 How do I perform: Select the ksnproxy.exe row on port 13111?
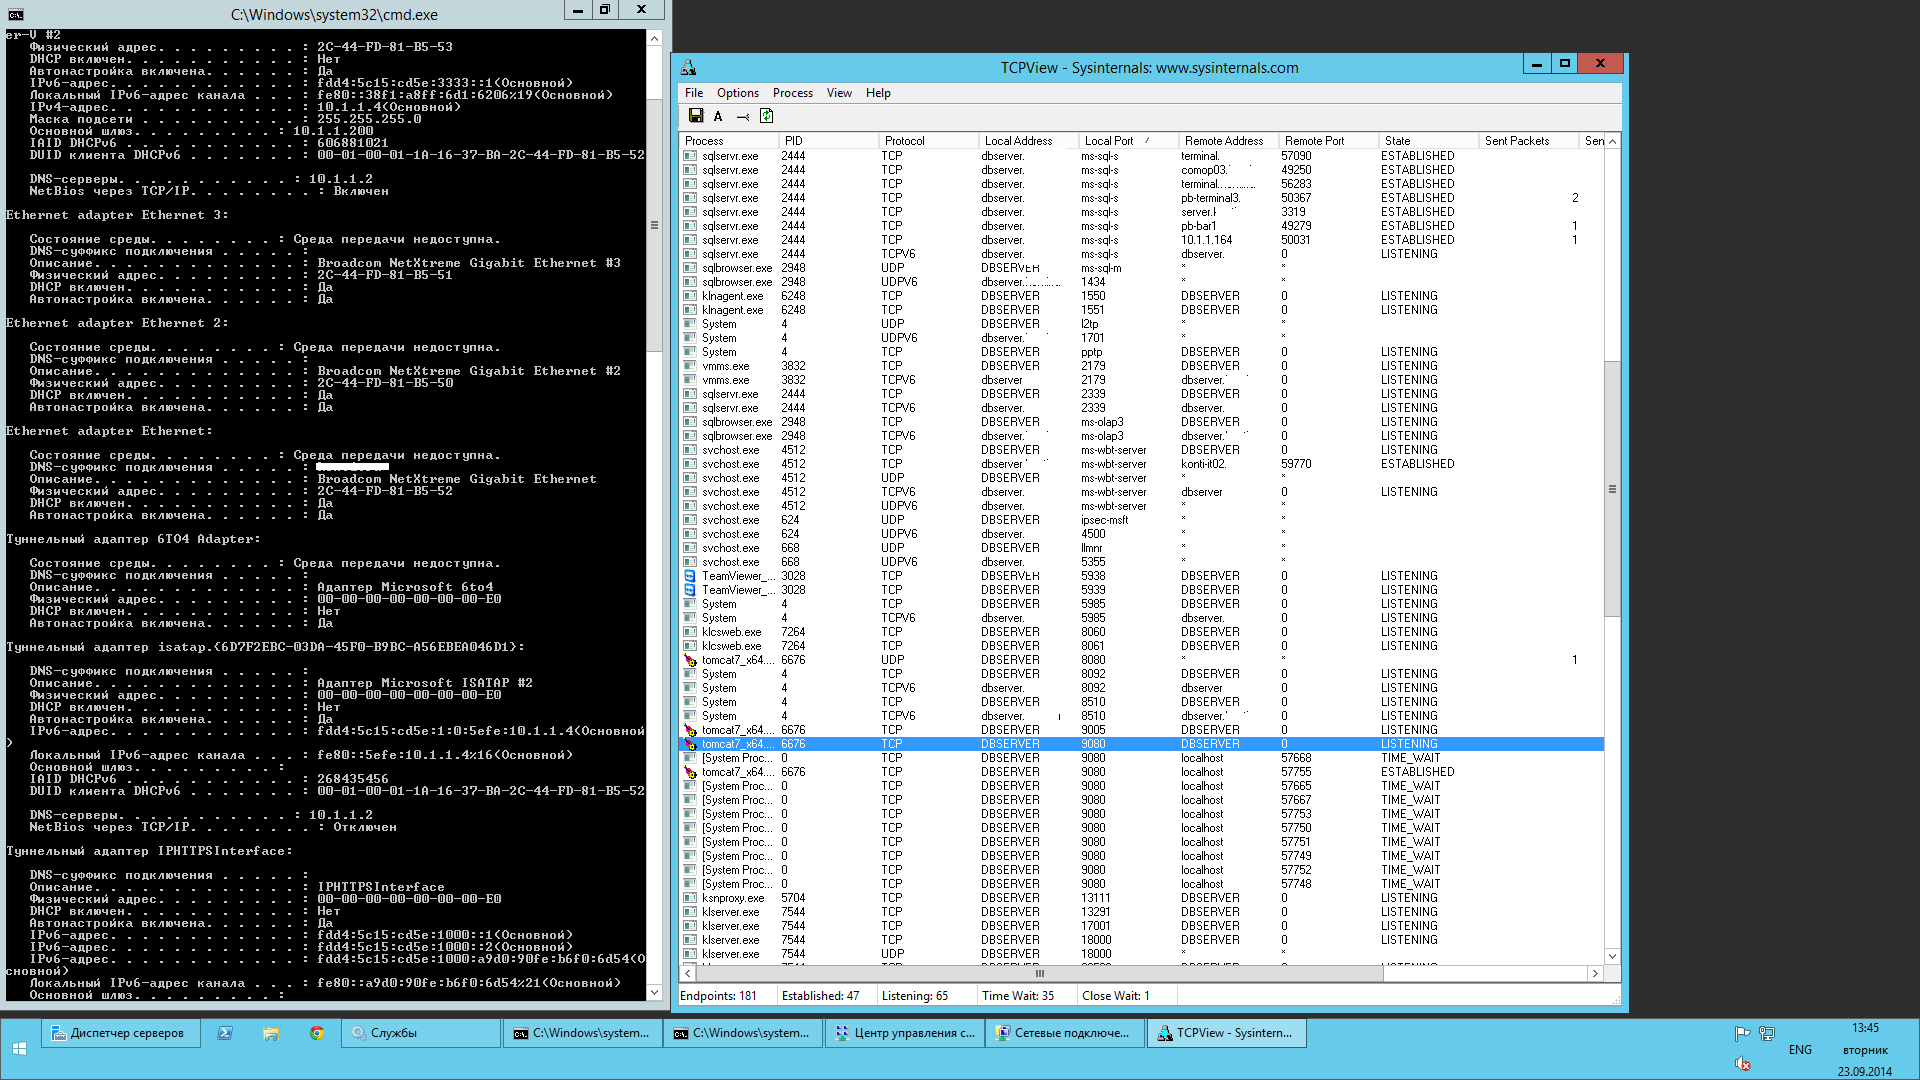pos(1142,898)
